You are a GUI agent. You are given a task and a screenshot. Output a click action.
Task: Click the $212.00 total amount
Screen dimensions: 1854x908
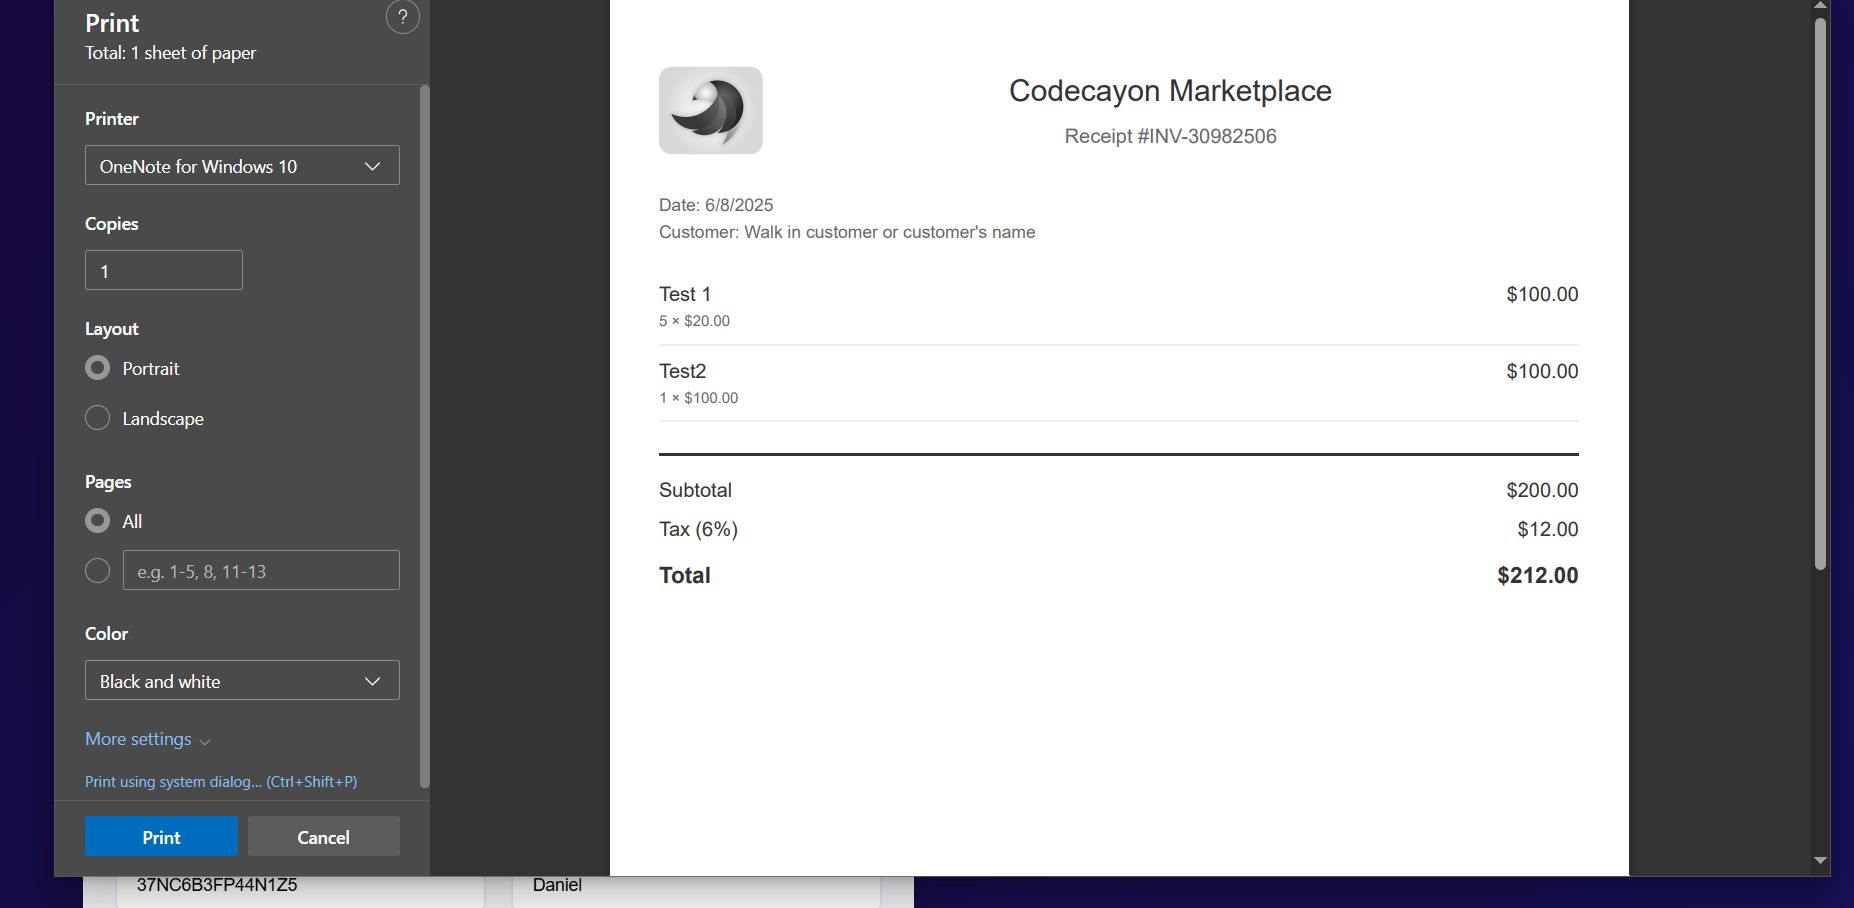click(x=1538, y=575)
